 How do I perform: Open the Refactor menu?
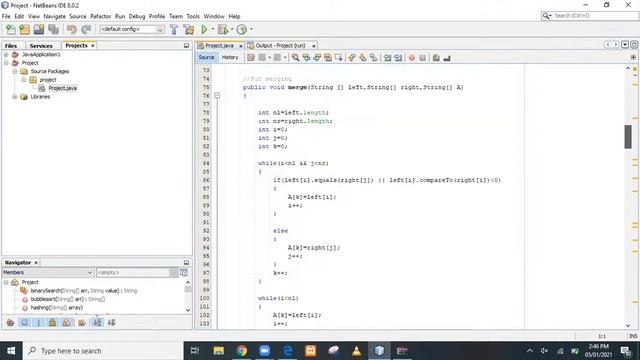click(100, 16)
